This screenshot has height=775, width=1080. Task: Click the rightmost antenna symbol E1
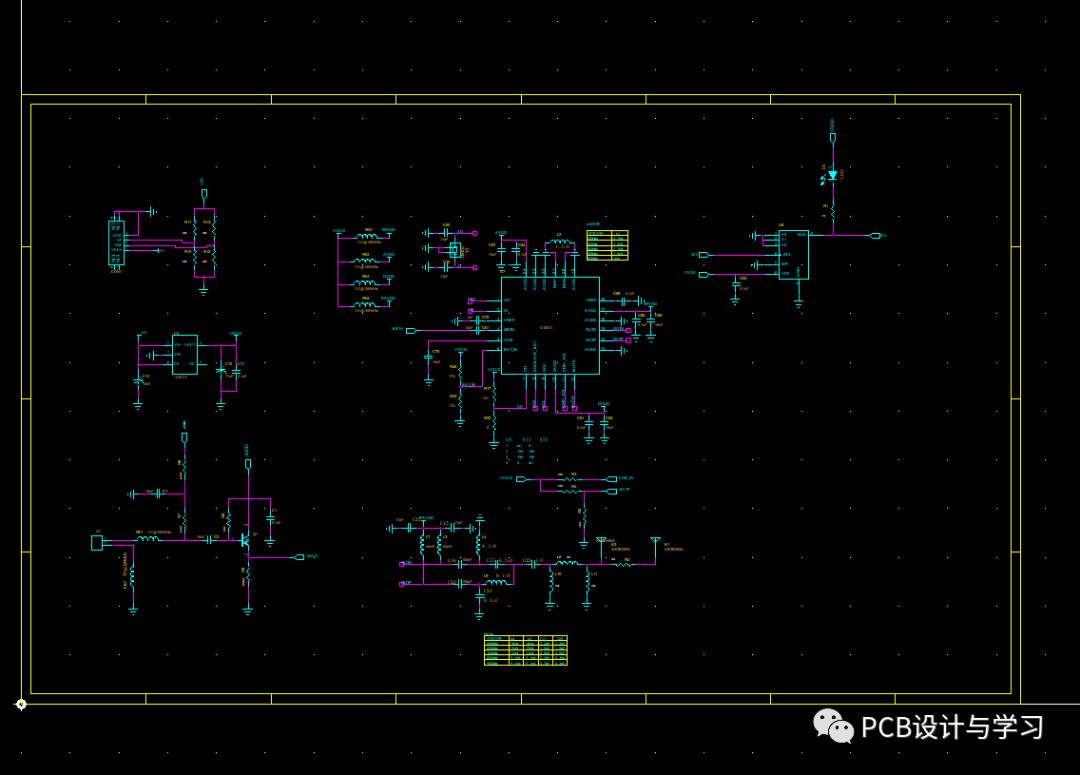coord(656,542)
